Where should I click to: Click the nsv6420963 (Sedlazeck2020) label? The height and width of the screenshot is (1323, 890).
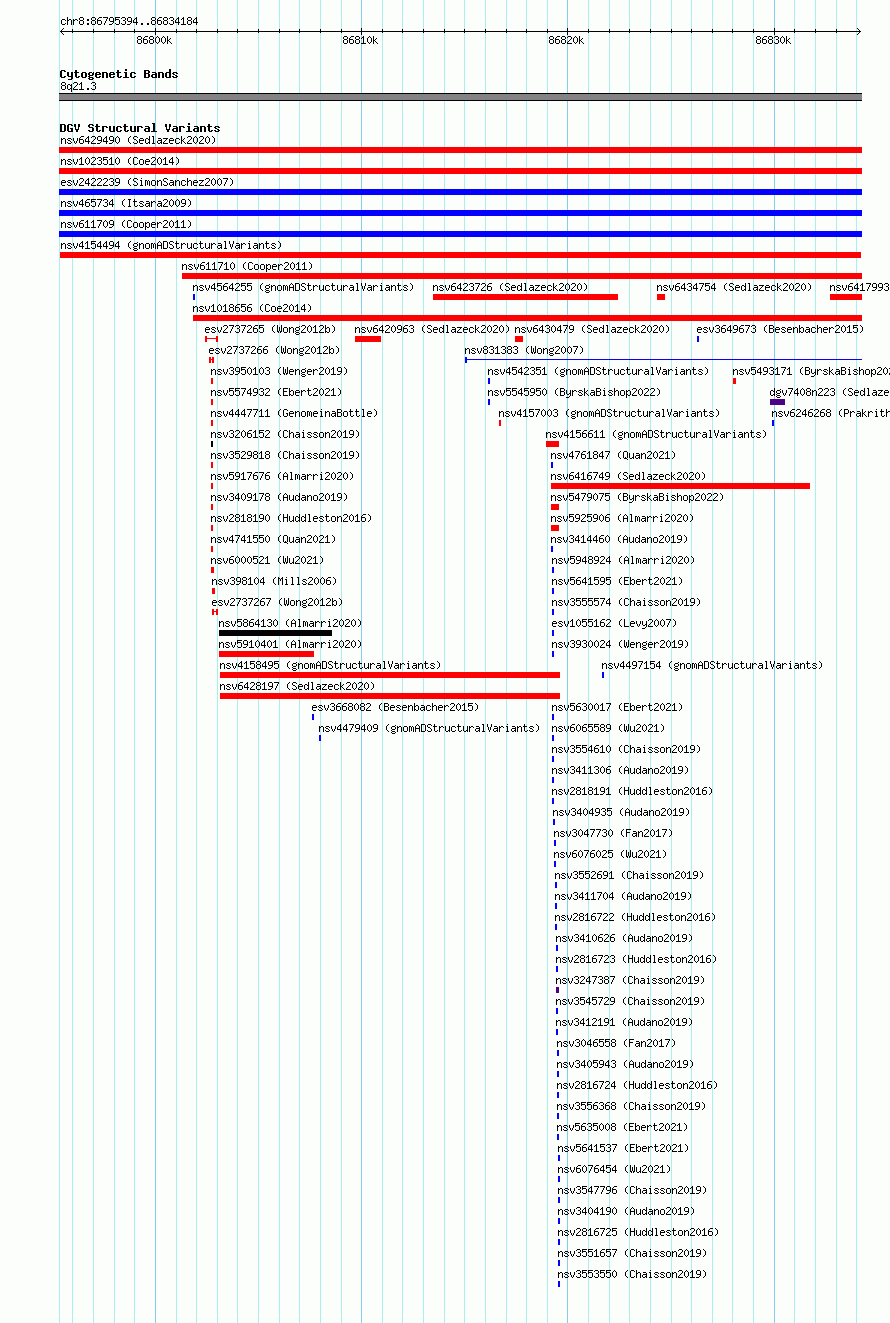432,330
